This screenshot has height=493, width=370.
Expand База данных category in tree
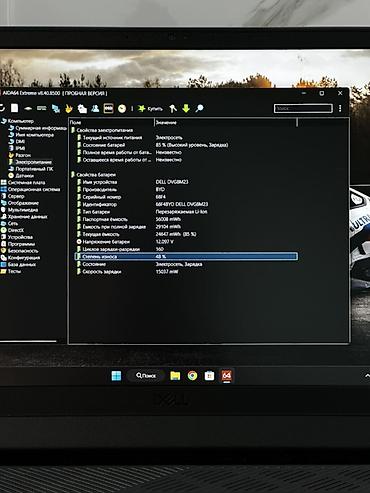click(x=18, y=264)
